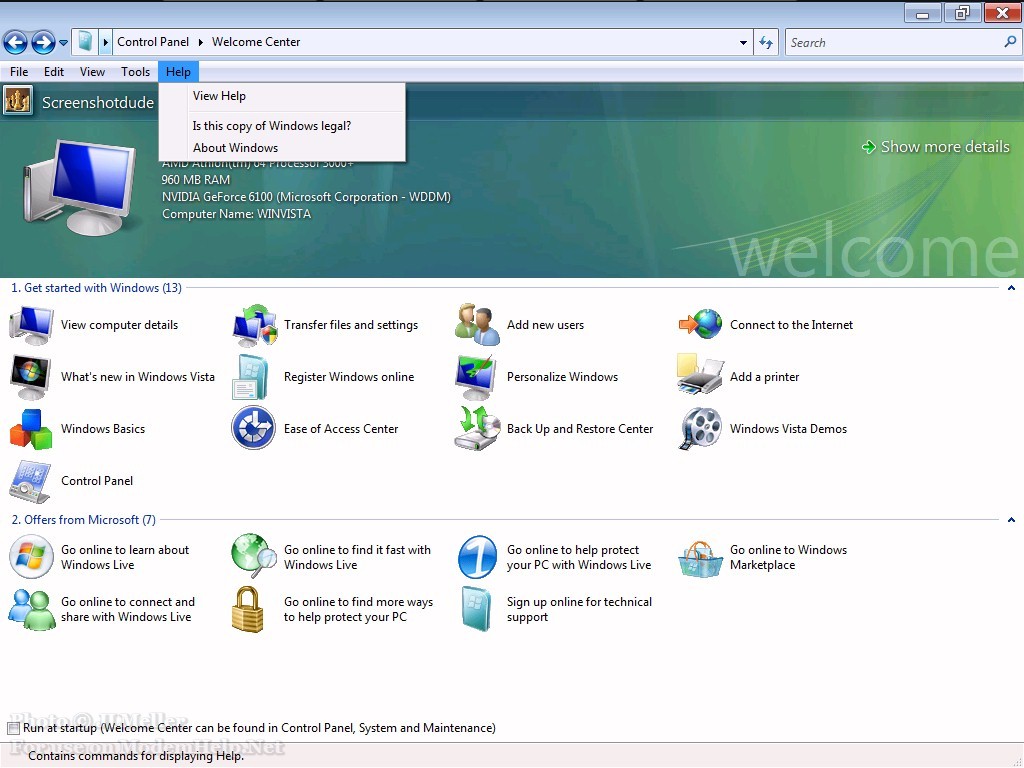
Task: Click Welcome Center in the address breadcrumb
Action: click(256, 42)
